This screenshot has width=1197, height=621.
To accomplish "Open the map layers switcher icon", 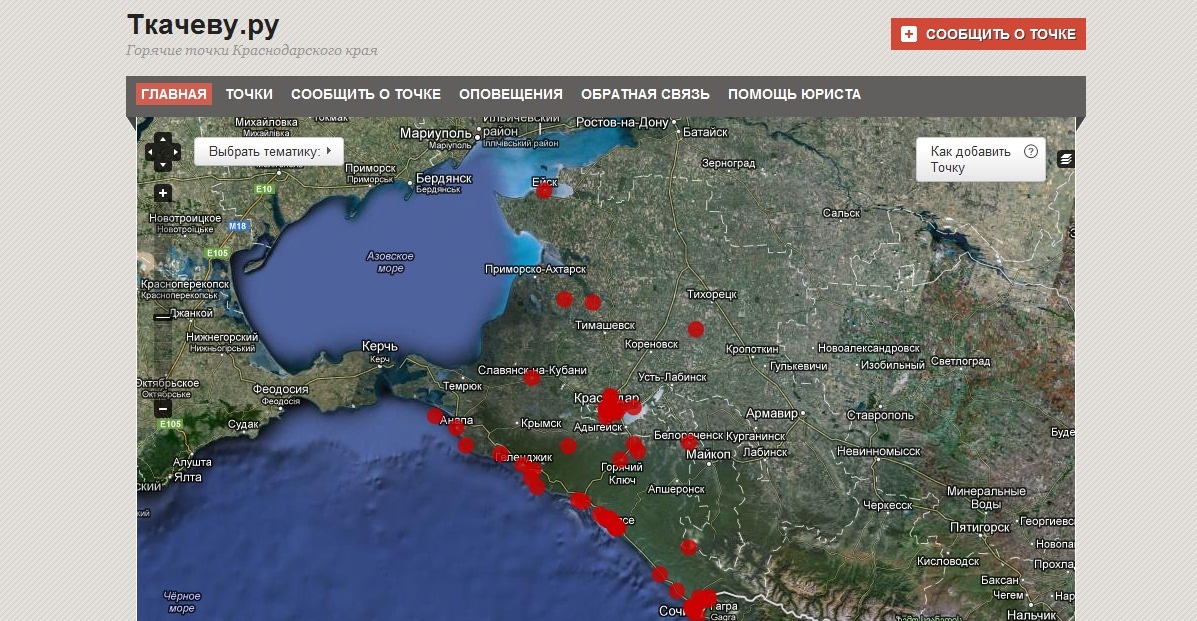I will pyautogui.click(x=1065, y=159).
